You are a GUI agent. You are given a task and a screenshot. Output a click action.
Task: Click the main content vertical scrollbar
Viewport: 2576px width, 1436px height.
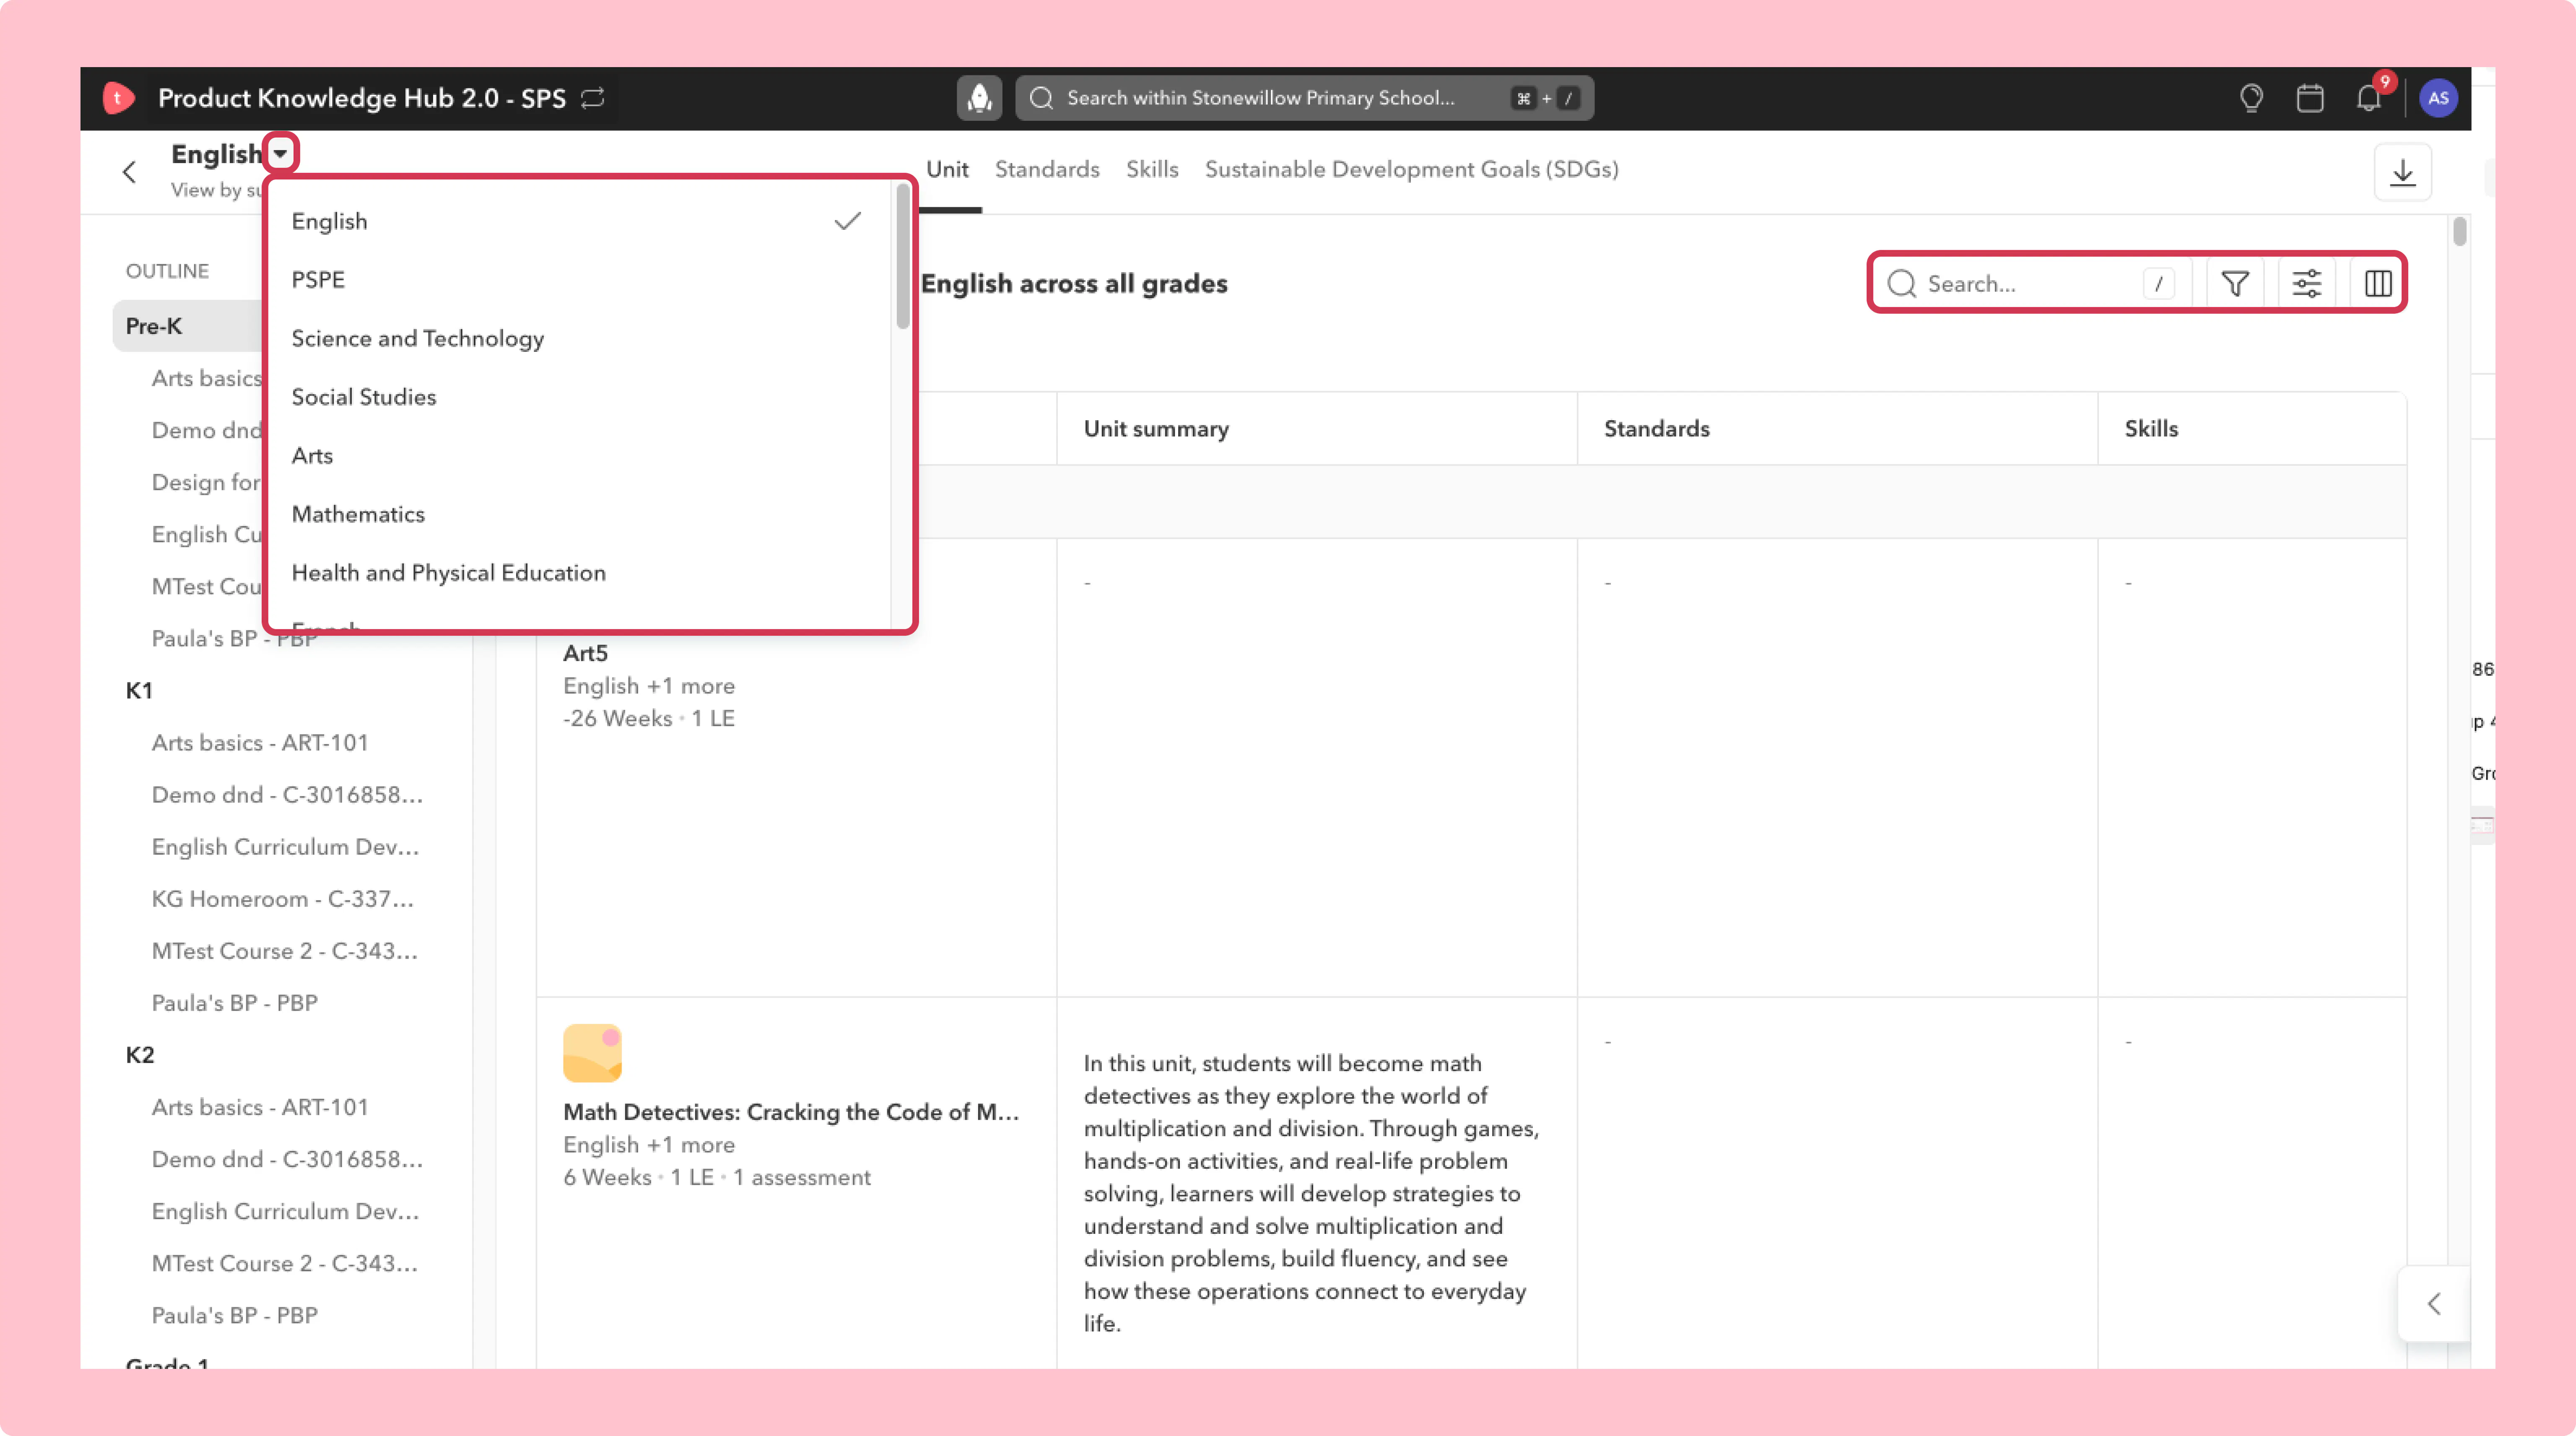tap(2459, 232)
